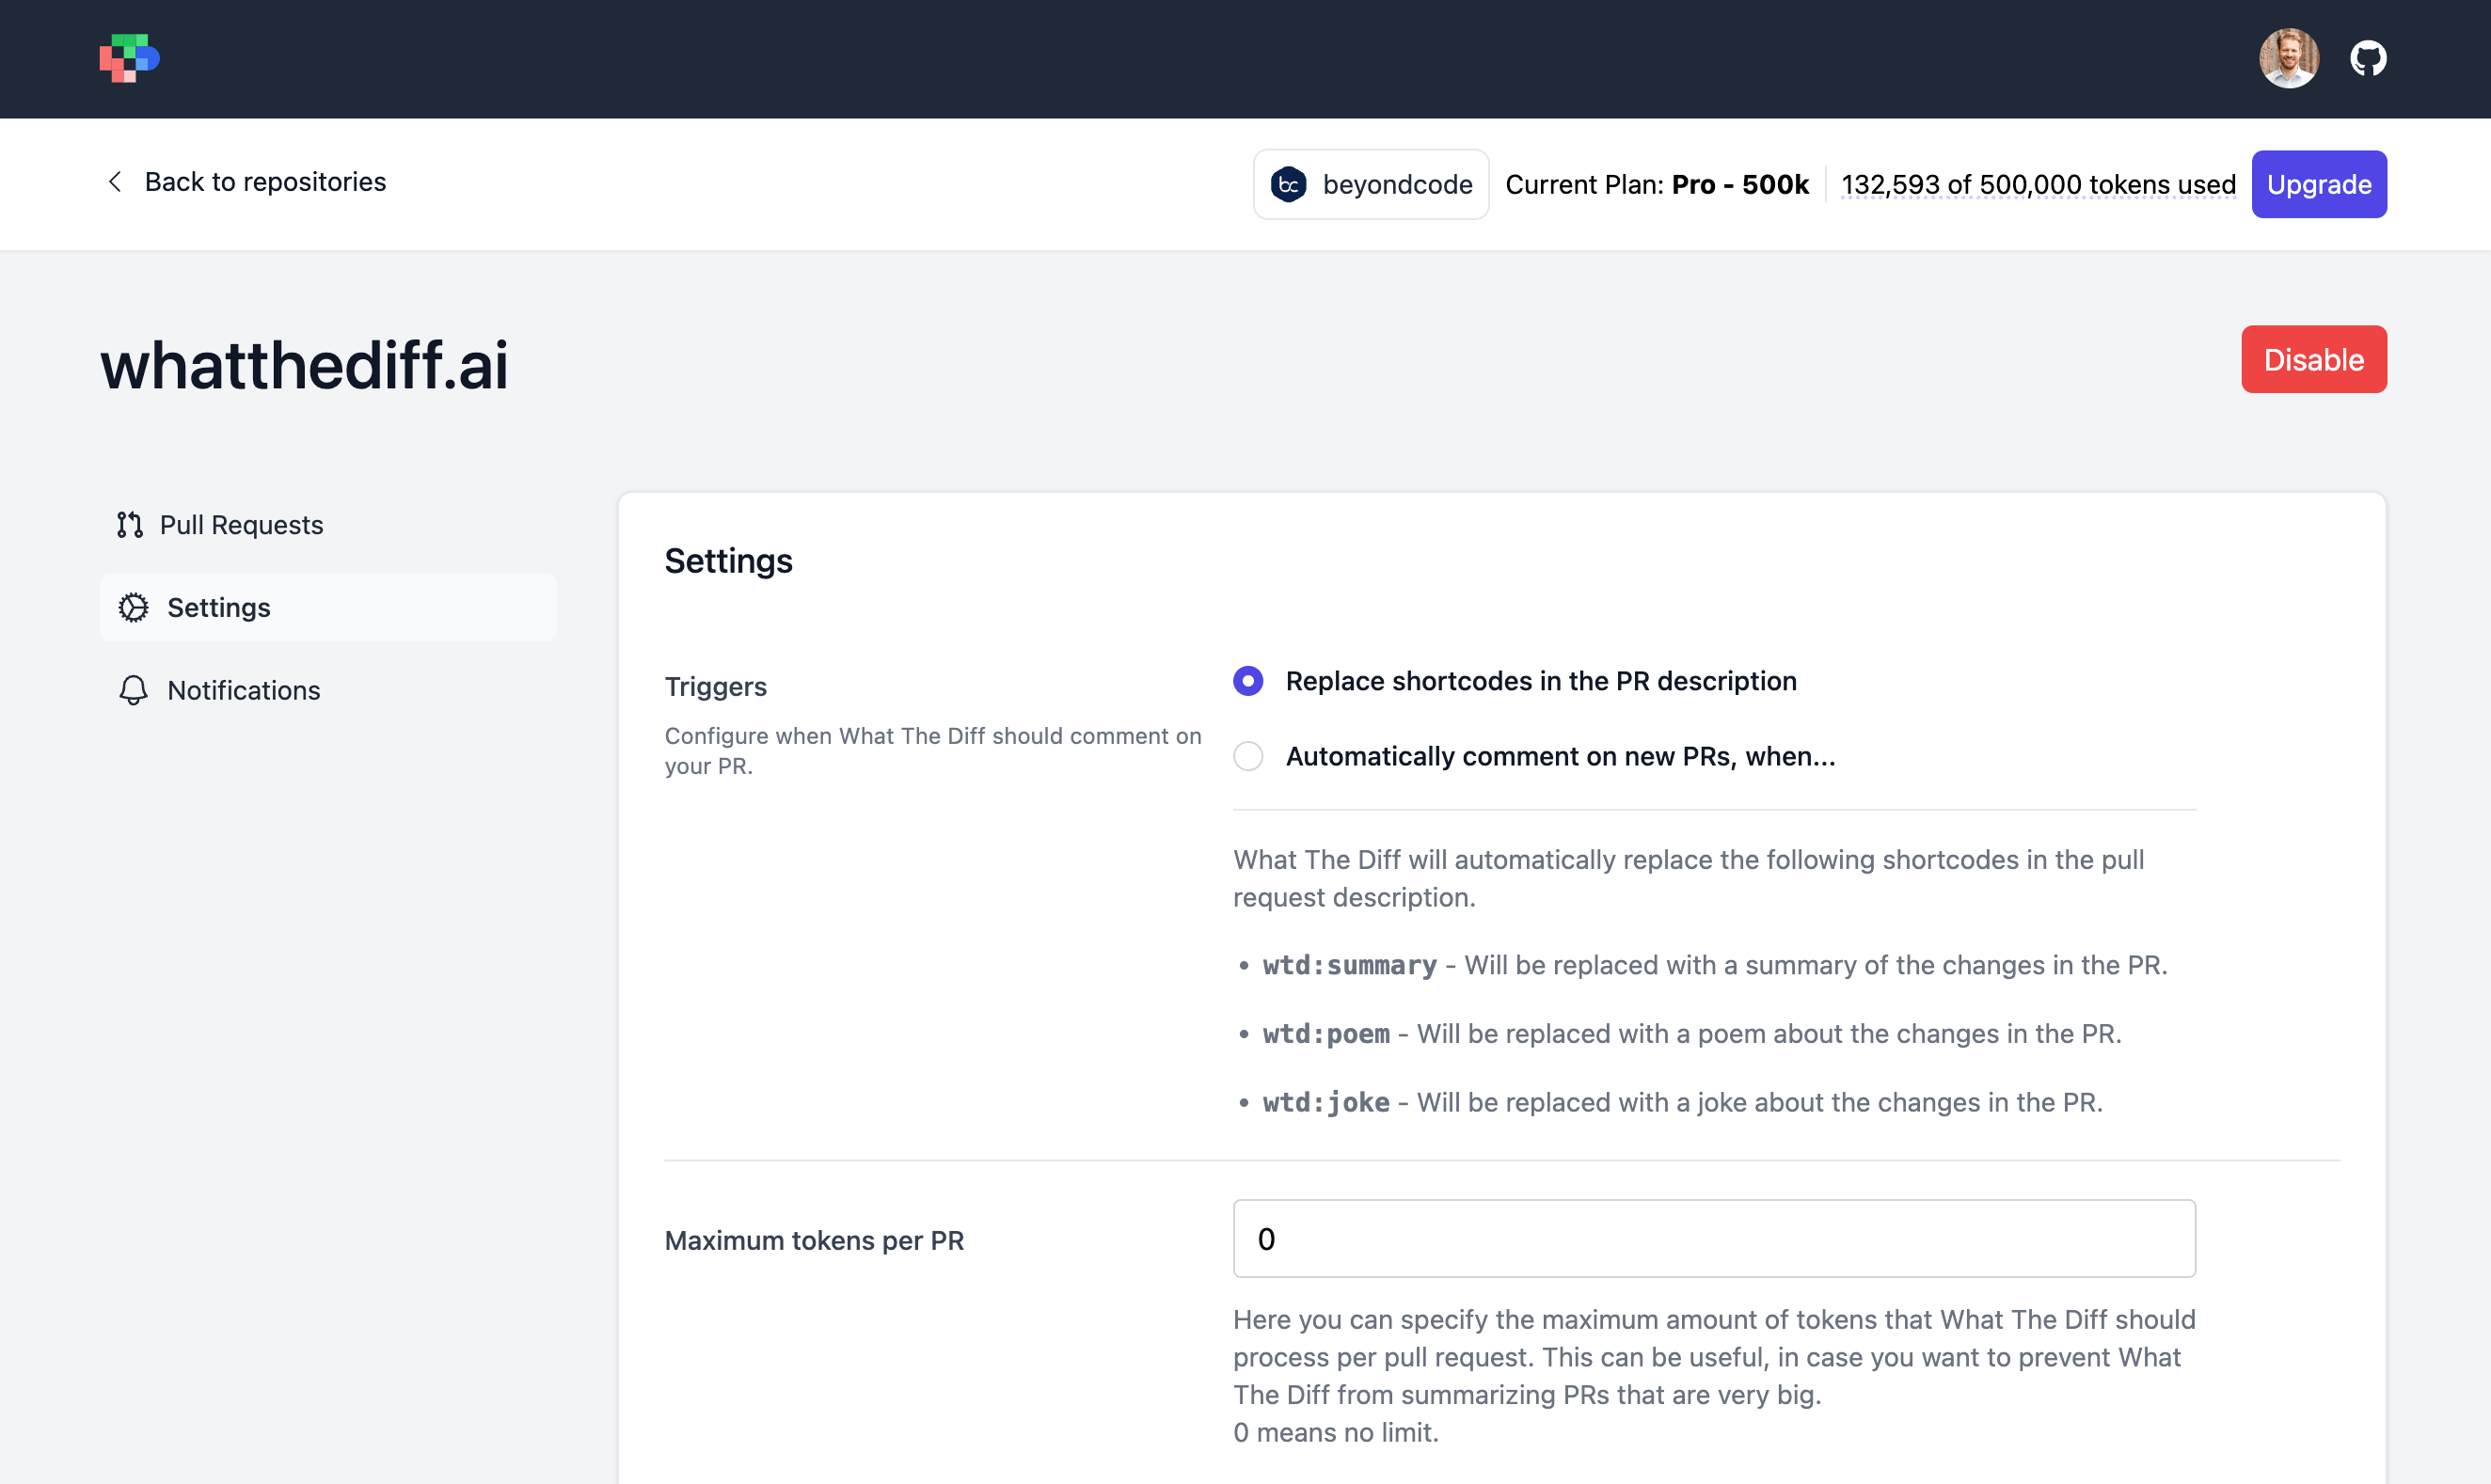Click the Maximum tokens per PR label

[x=814, y=1241]
